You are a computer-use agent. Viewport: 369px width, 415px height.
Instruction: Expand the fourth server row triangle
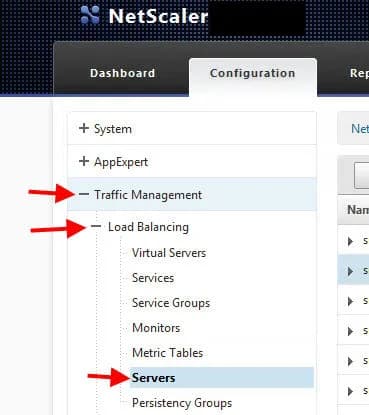(350, 331)
